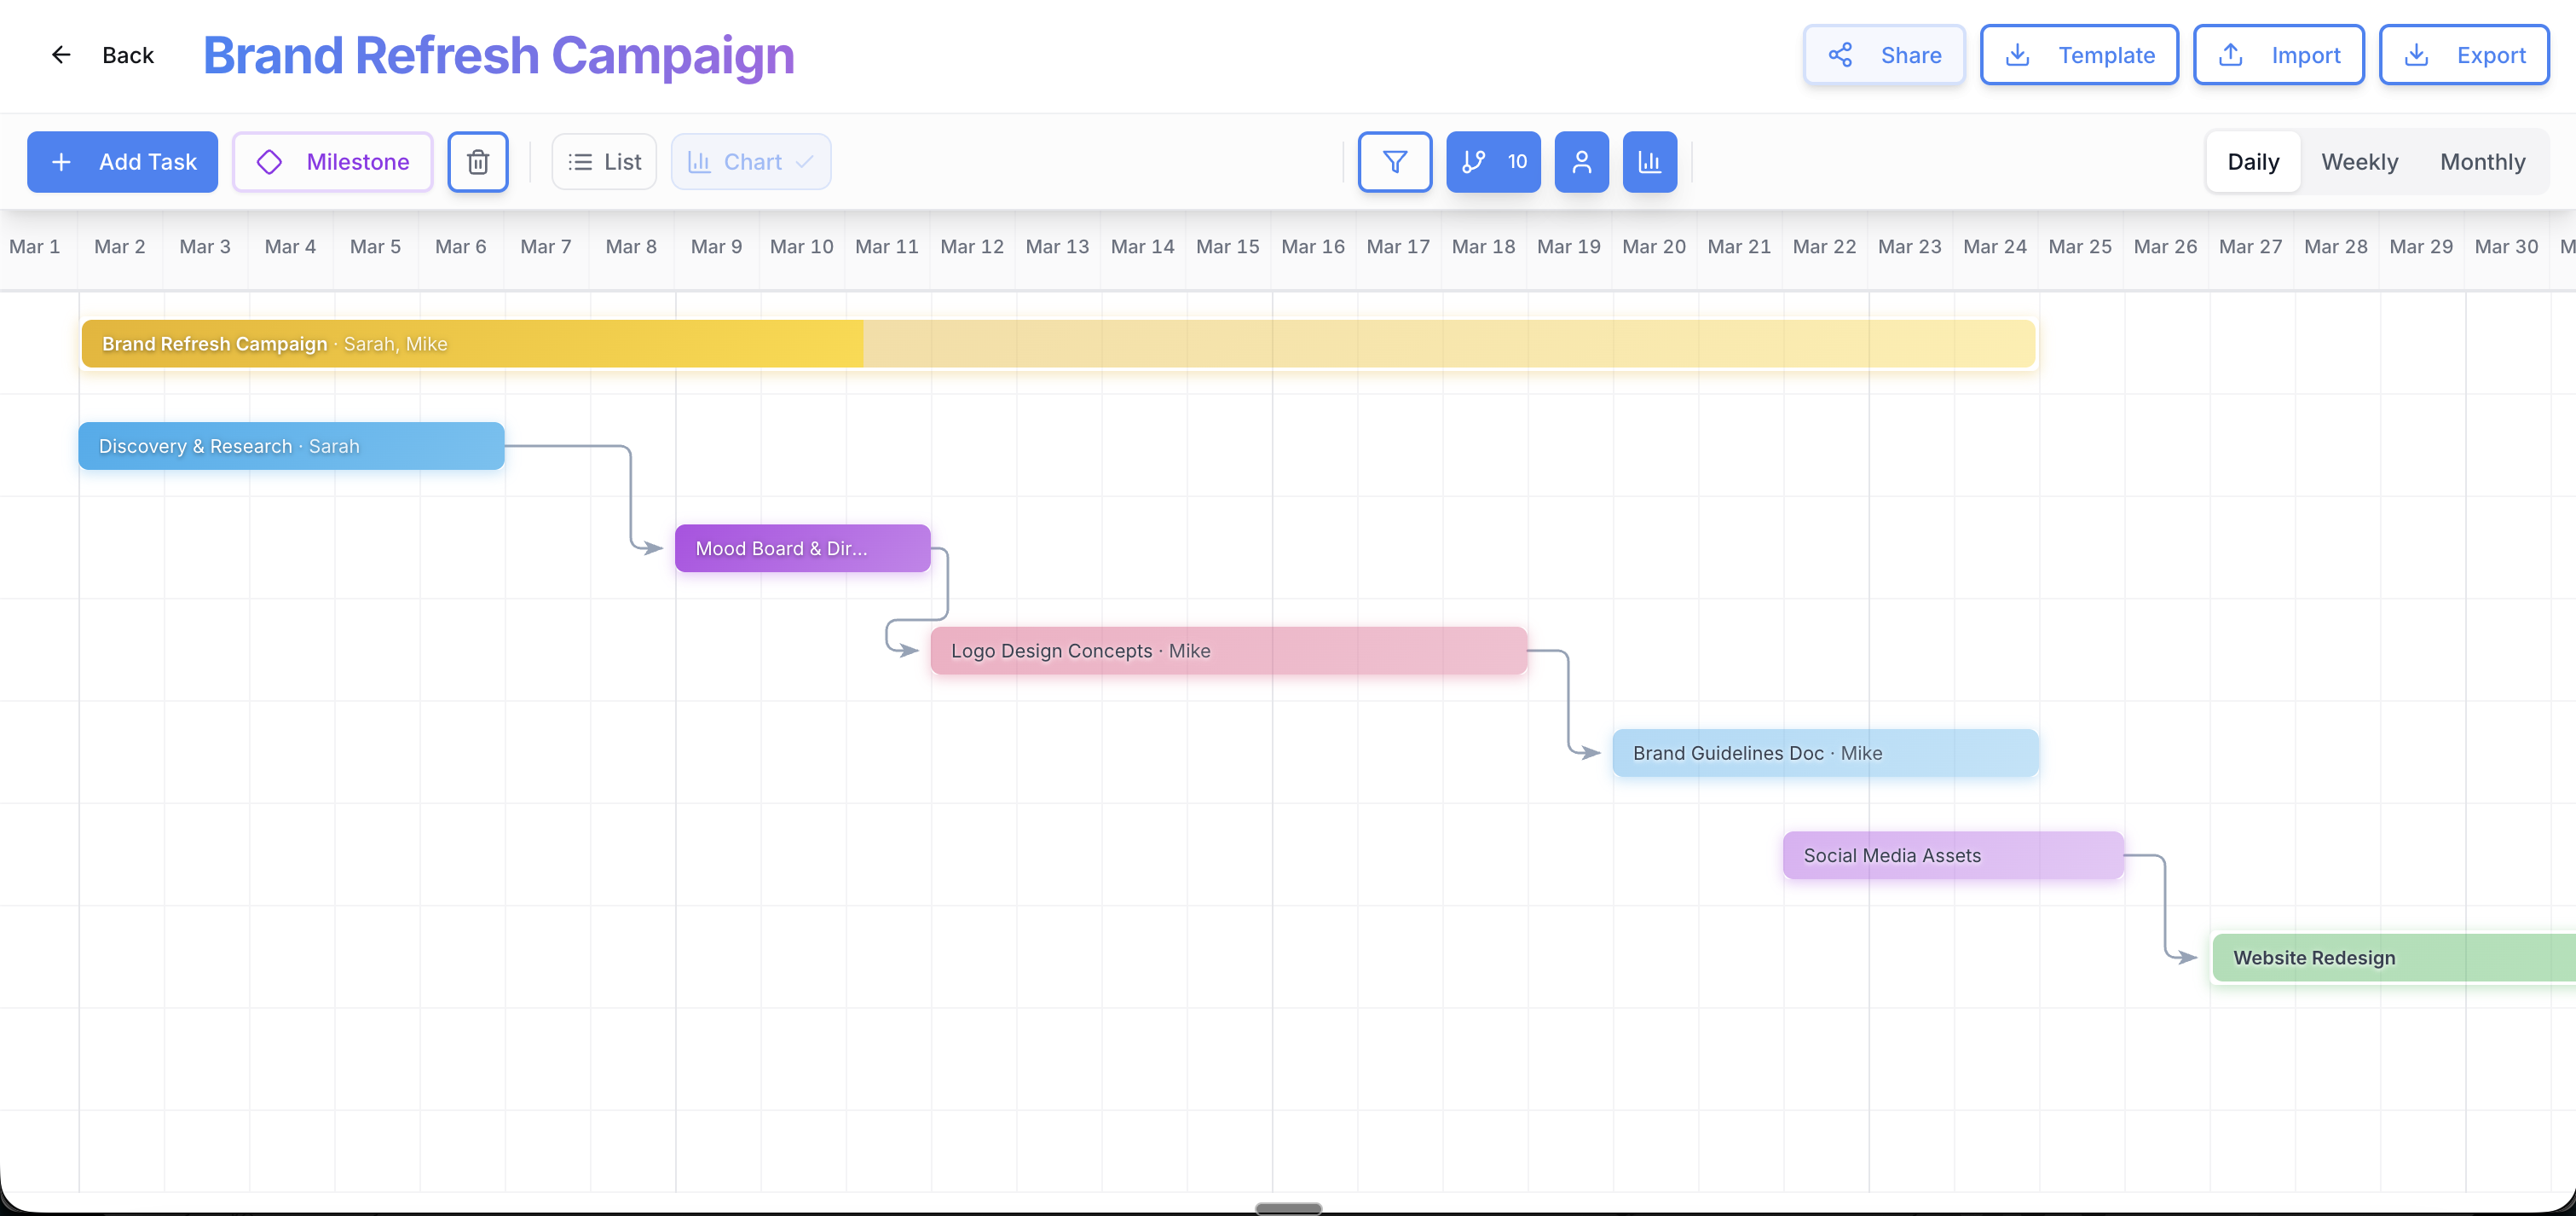Click the Import button

(2278, 55)
